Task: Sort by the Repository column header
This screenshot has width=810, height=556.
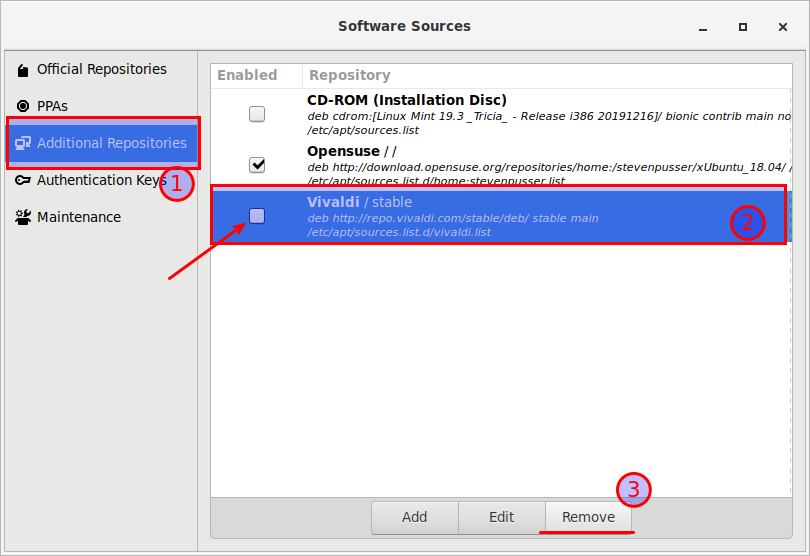Action: [547, 75]
